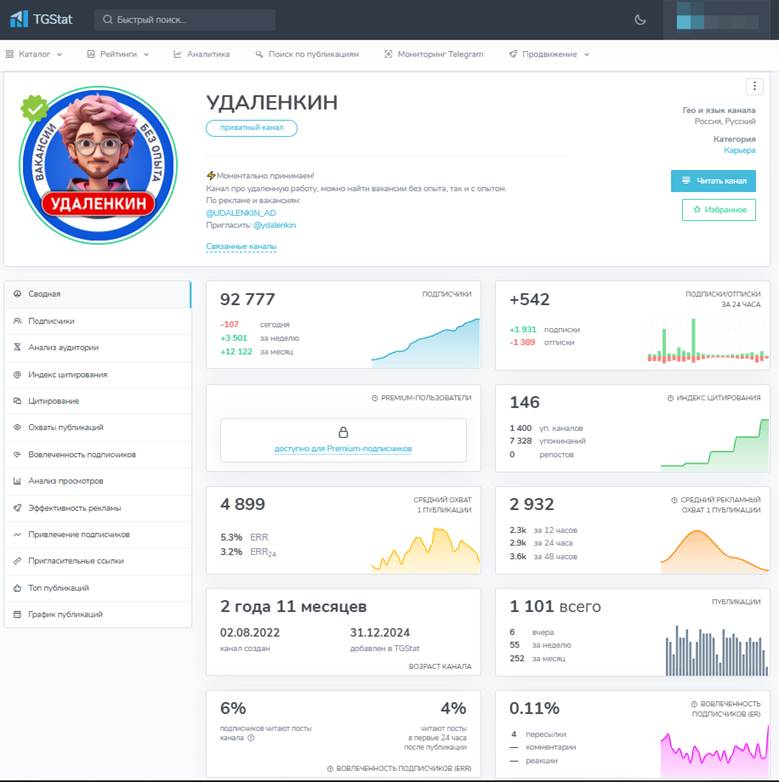Click the subscribers growth chart
Image resolution: width=779 pixels, height=782 pixels.
[x=425, y=343]
